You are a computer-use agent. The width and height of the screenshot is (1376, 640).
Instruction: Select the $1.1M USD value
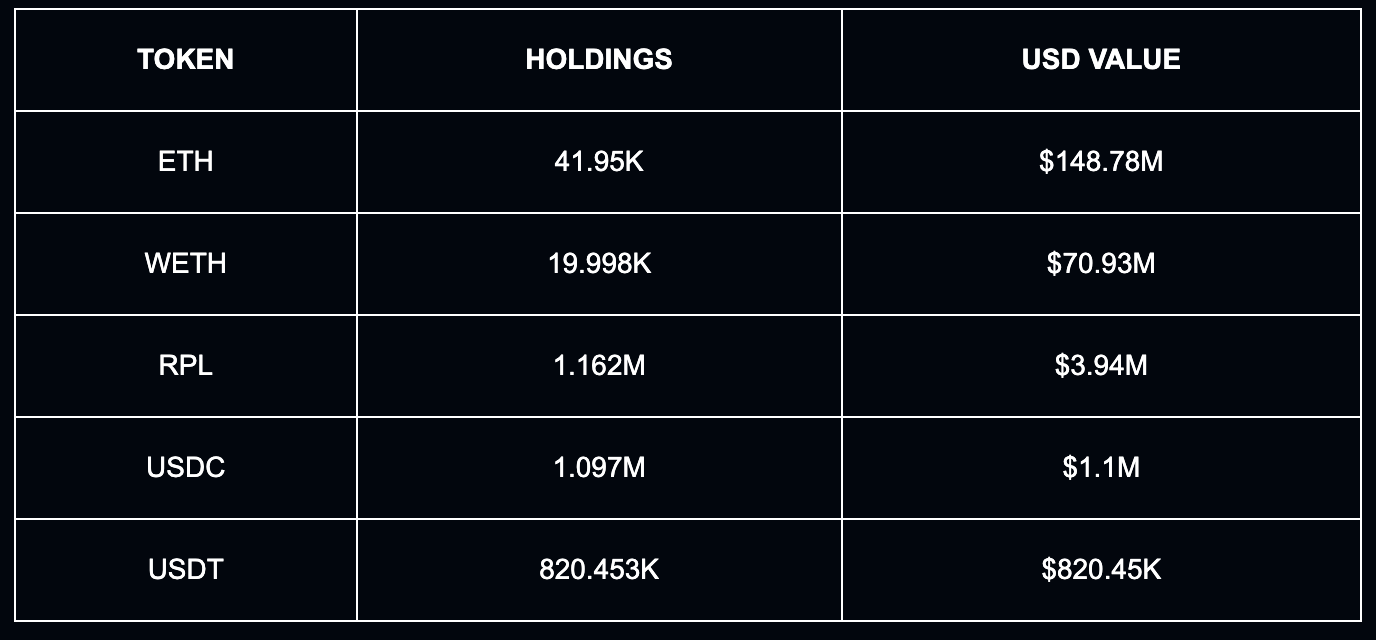point(1101,467)
